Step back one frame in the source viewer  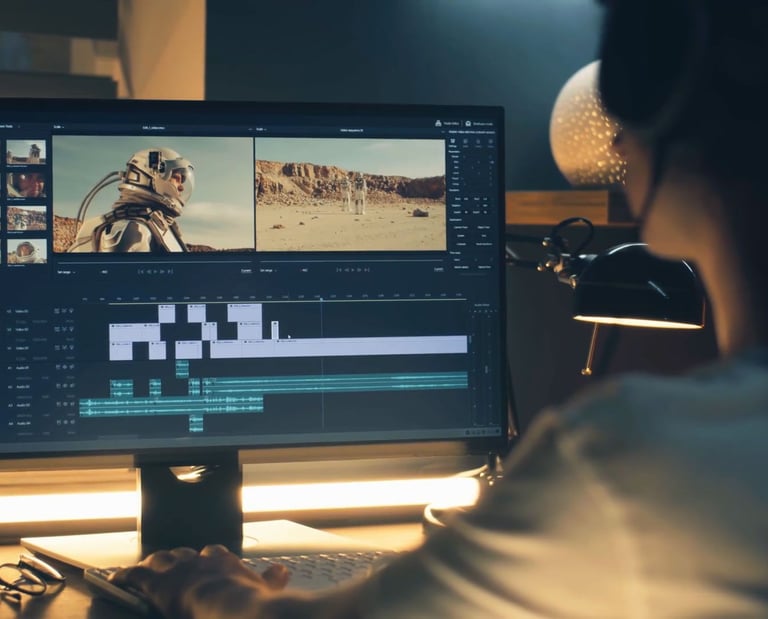pyautogui.click(x=148, y=271)
